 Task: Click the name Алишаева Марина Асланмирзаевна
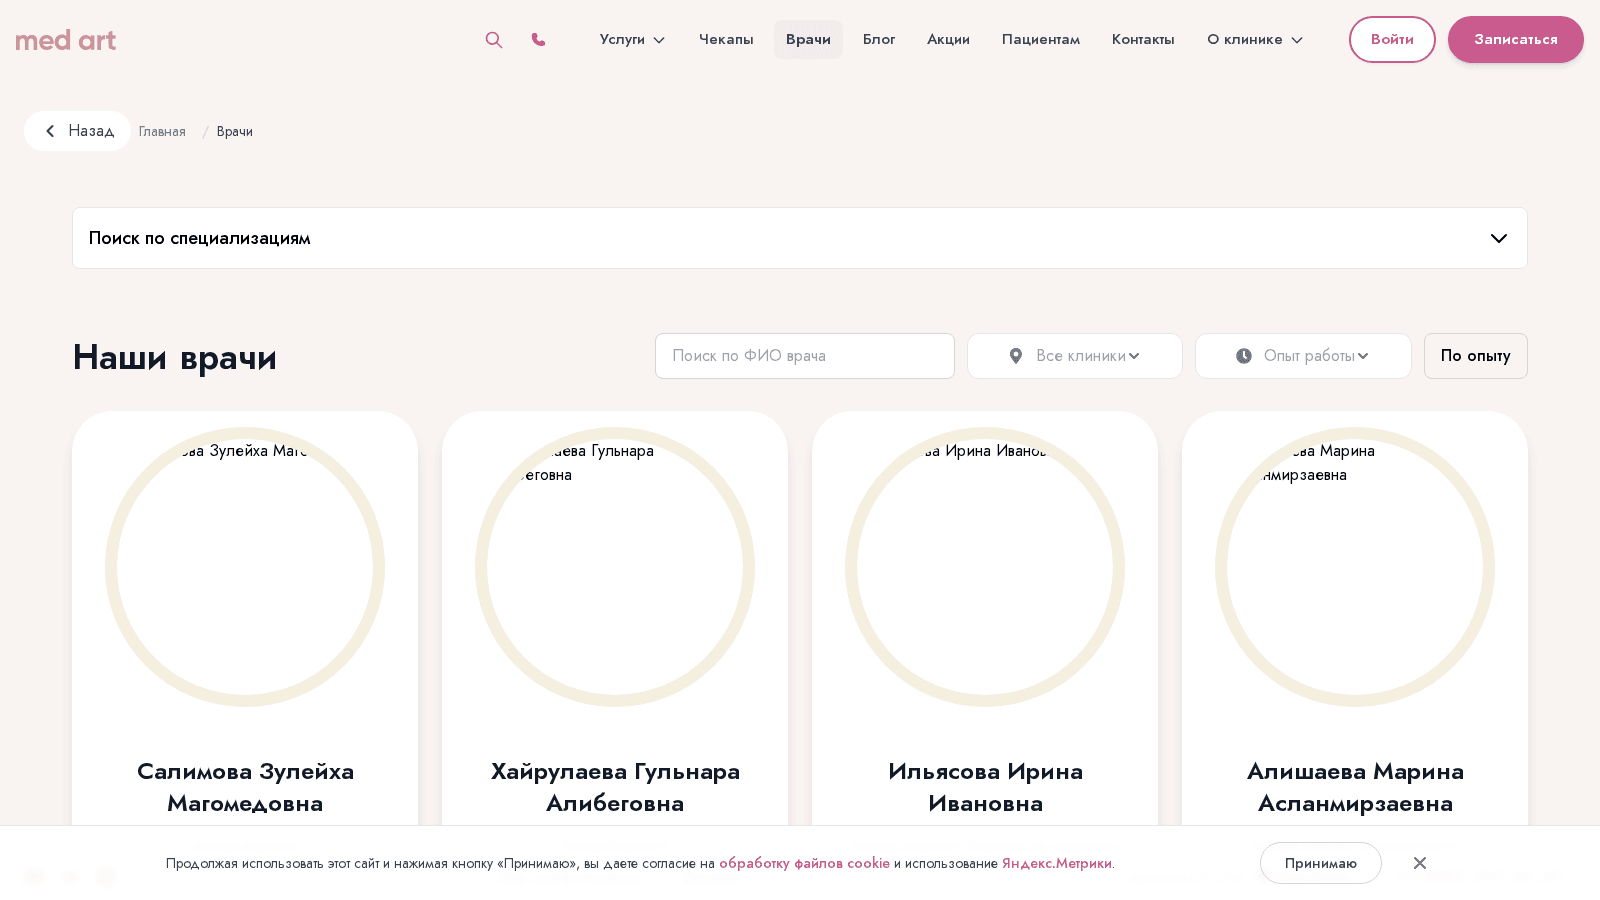tap(1355, 787)
